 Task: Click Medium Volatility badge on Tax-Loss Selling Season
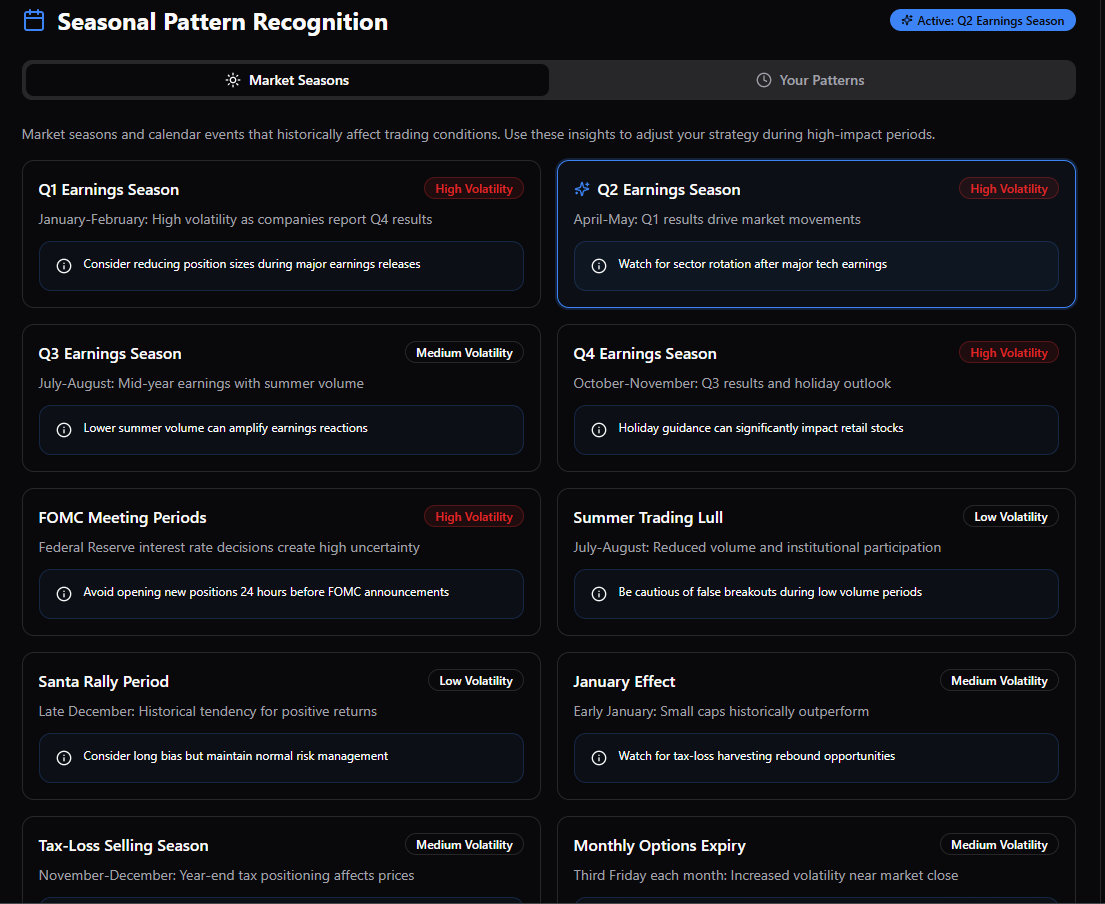464,845
